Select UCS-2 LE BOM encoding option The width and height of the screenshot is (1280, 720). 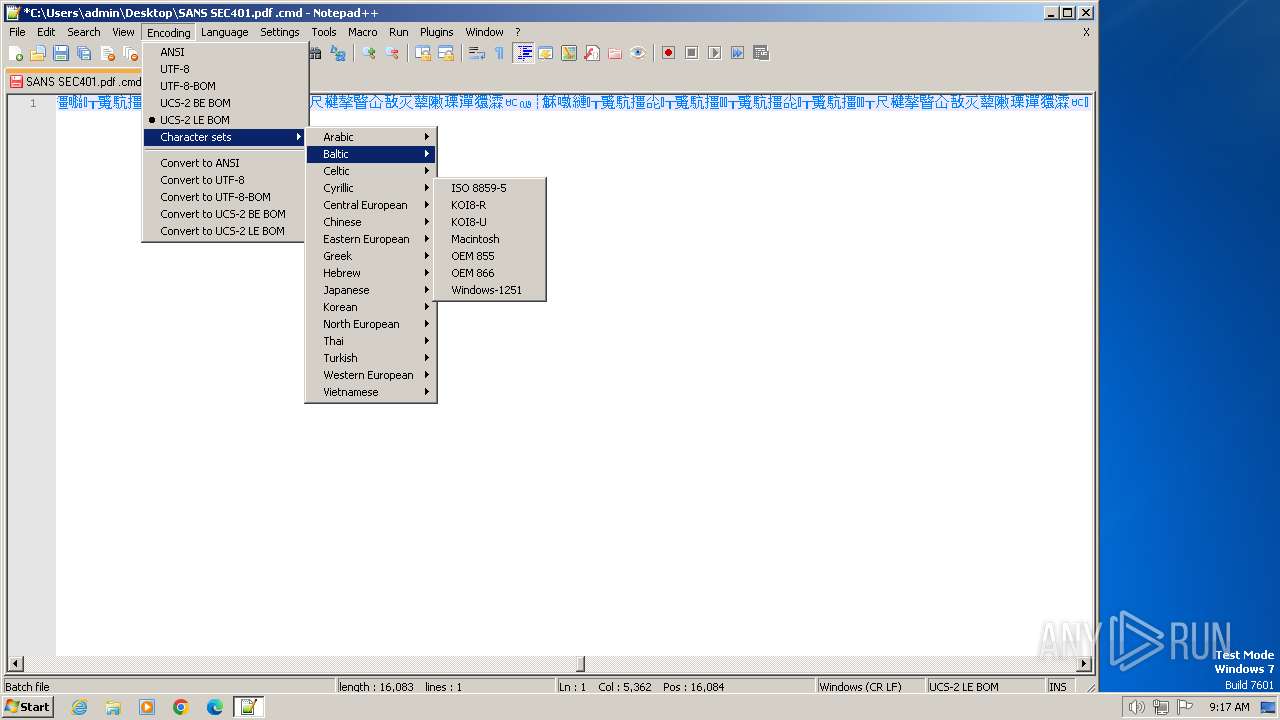pyautogui.click(x=225, y=120)
